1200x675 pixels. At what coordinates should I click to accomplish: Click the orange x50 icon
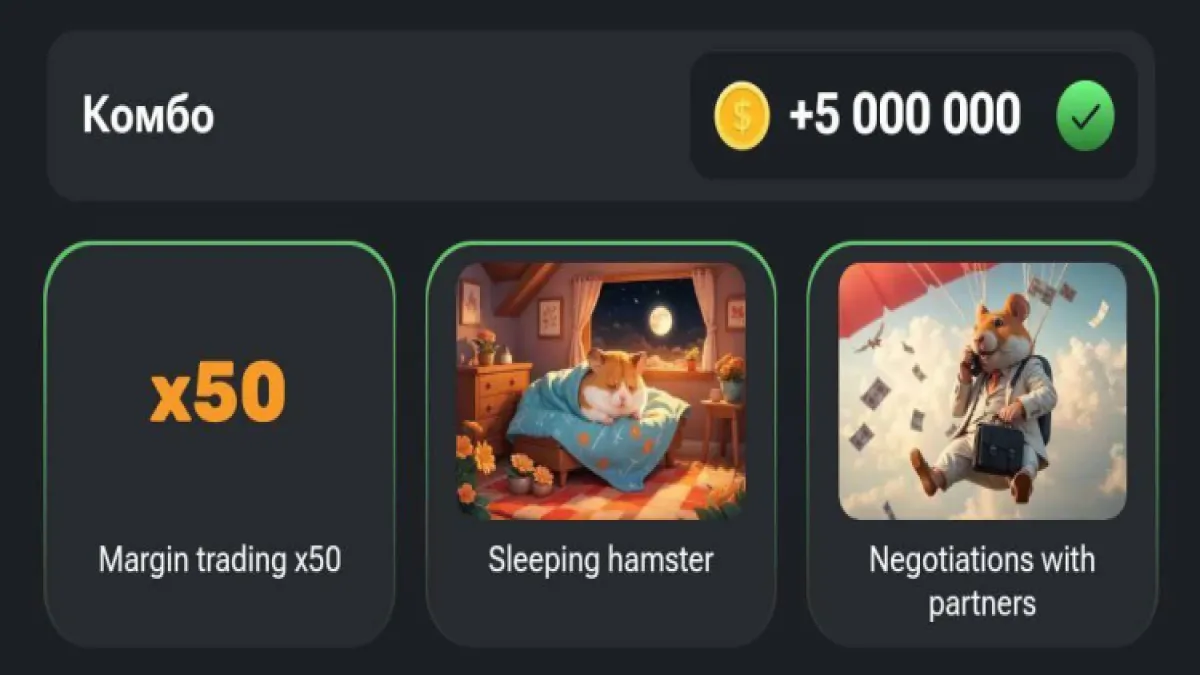point(218,391)
